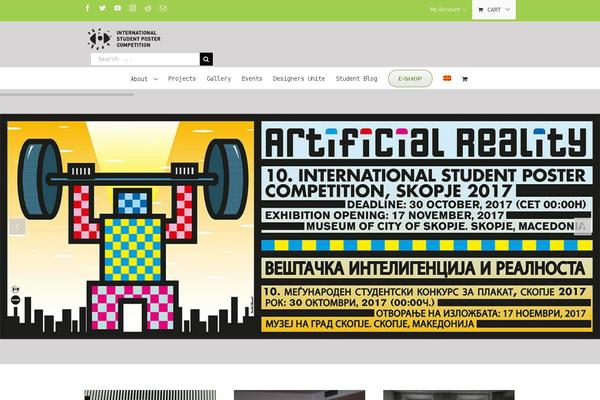The height and width of the screenshot is (400, 600).
Task: Click the magnifier search button
Action: tap(206, 59)
